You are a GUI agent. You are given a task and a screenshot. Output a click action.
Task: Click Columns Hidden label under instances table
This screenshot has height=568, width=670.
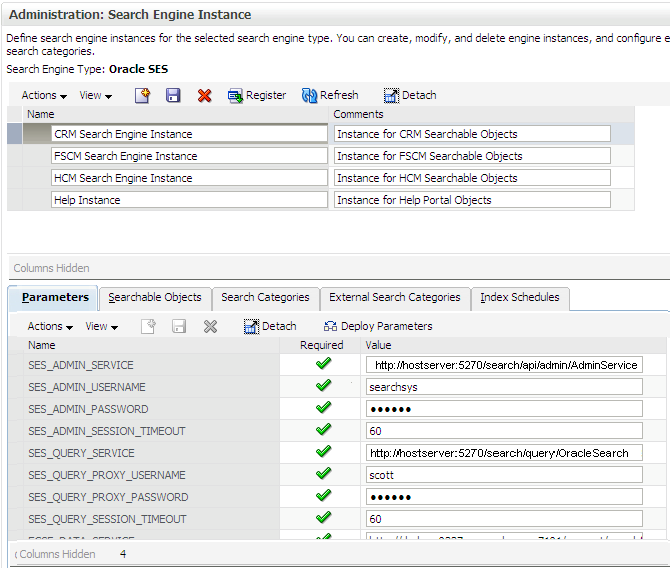click(x=51, y=268)
